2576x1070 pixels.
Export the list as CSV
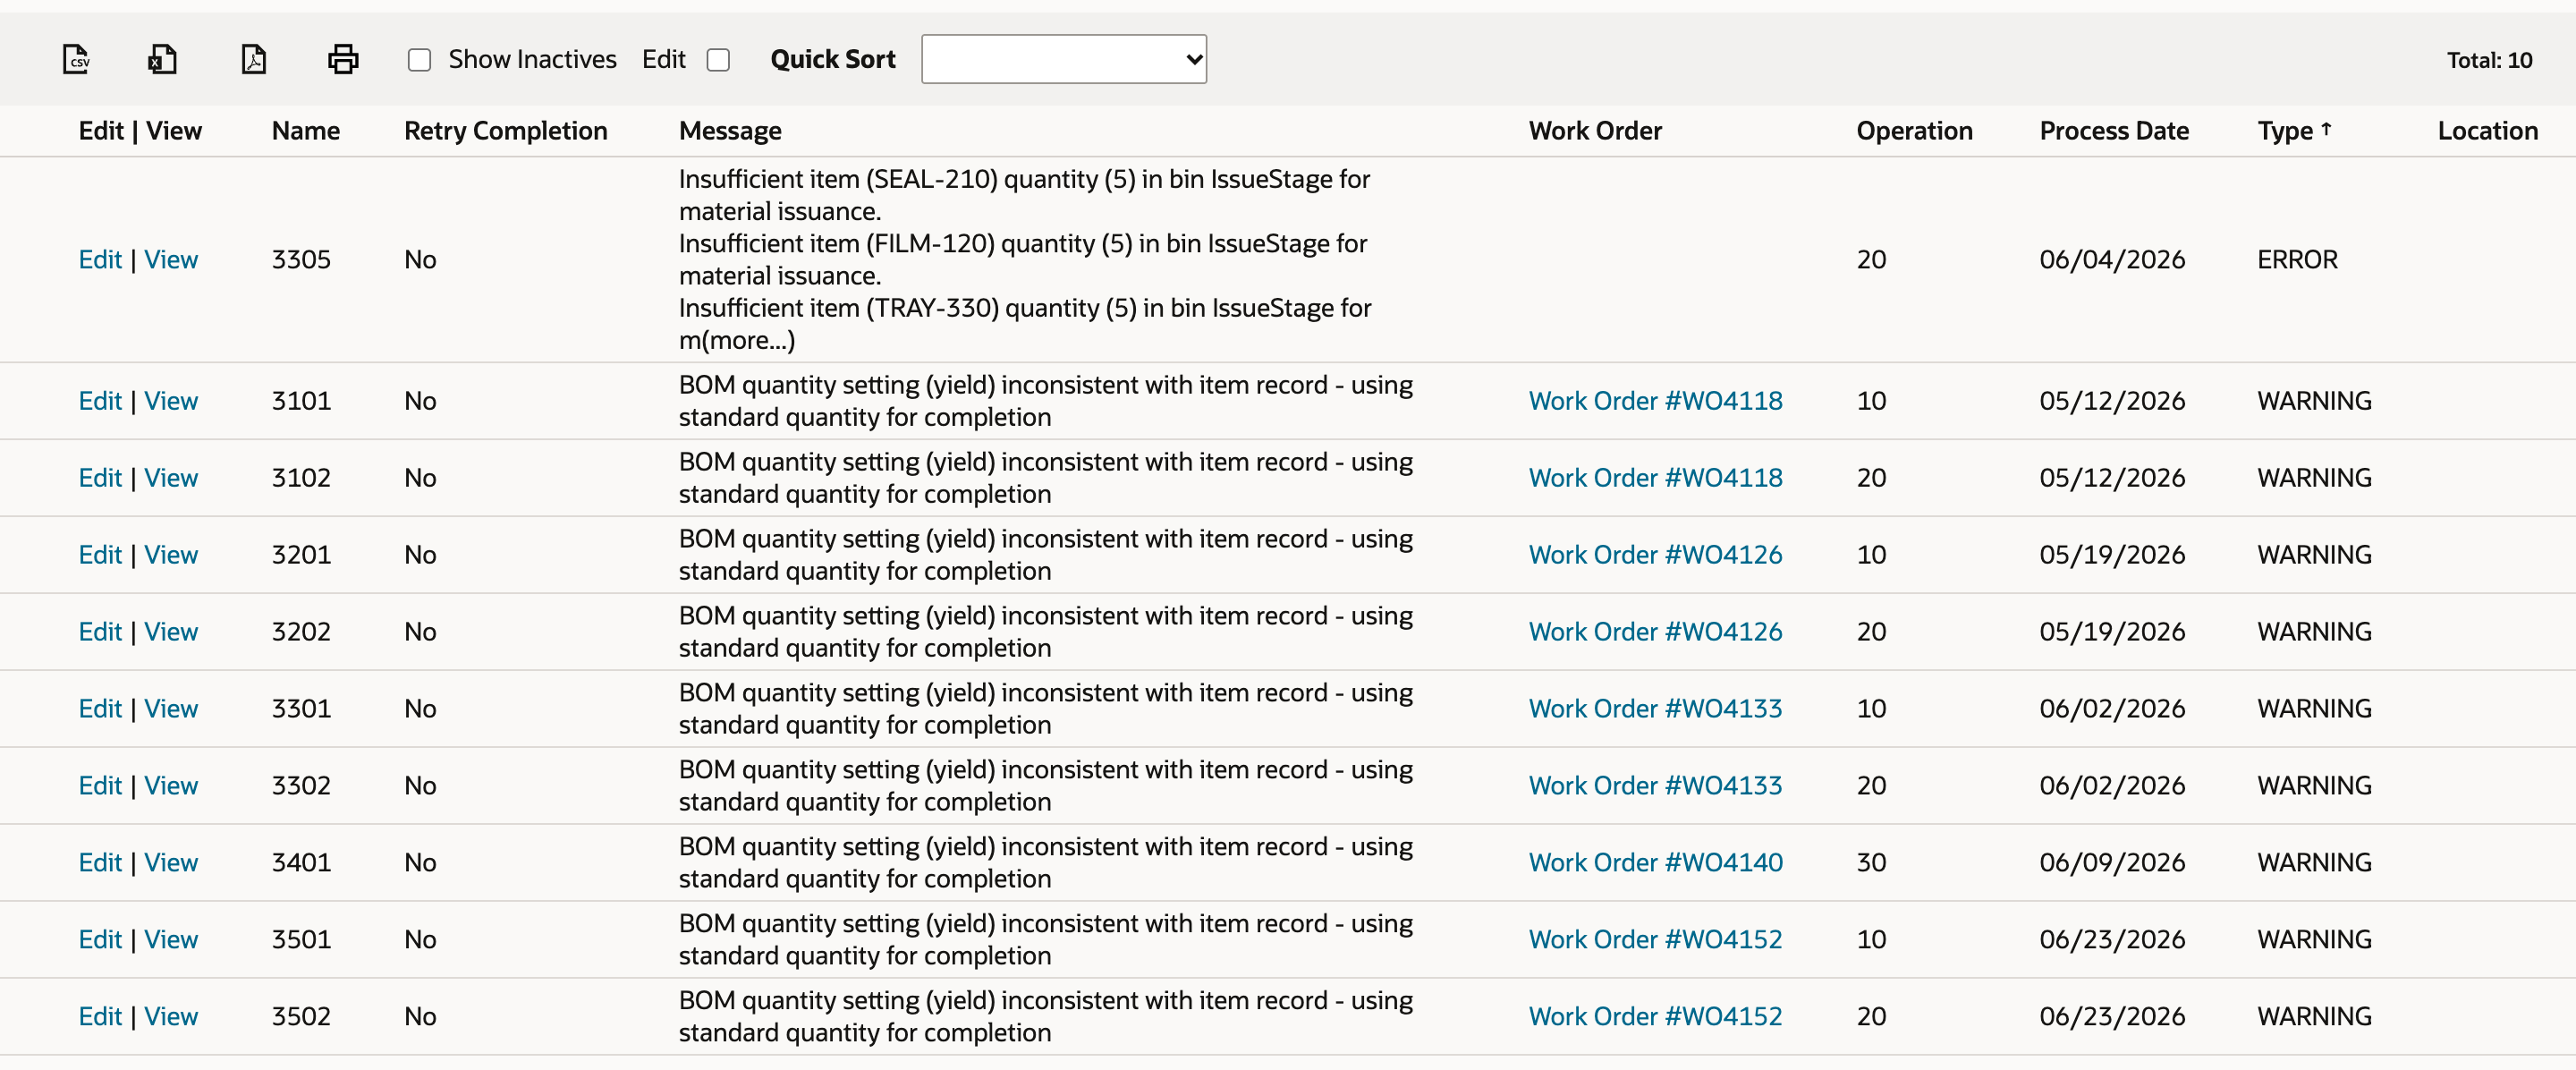(x=76, y=59)
